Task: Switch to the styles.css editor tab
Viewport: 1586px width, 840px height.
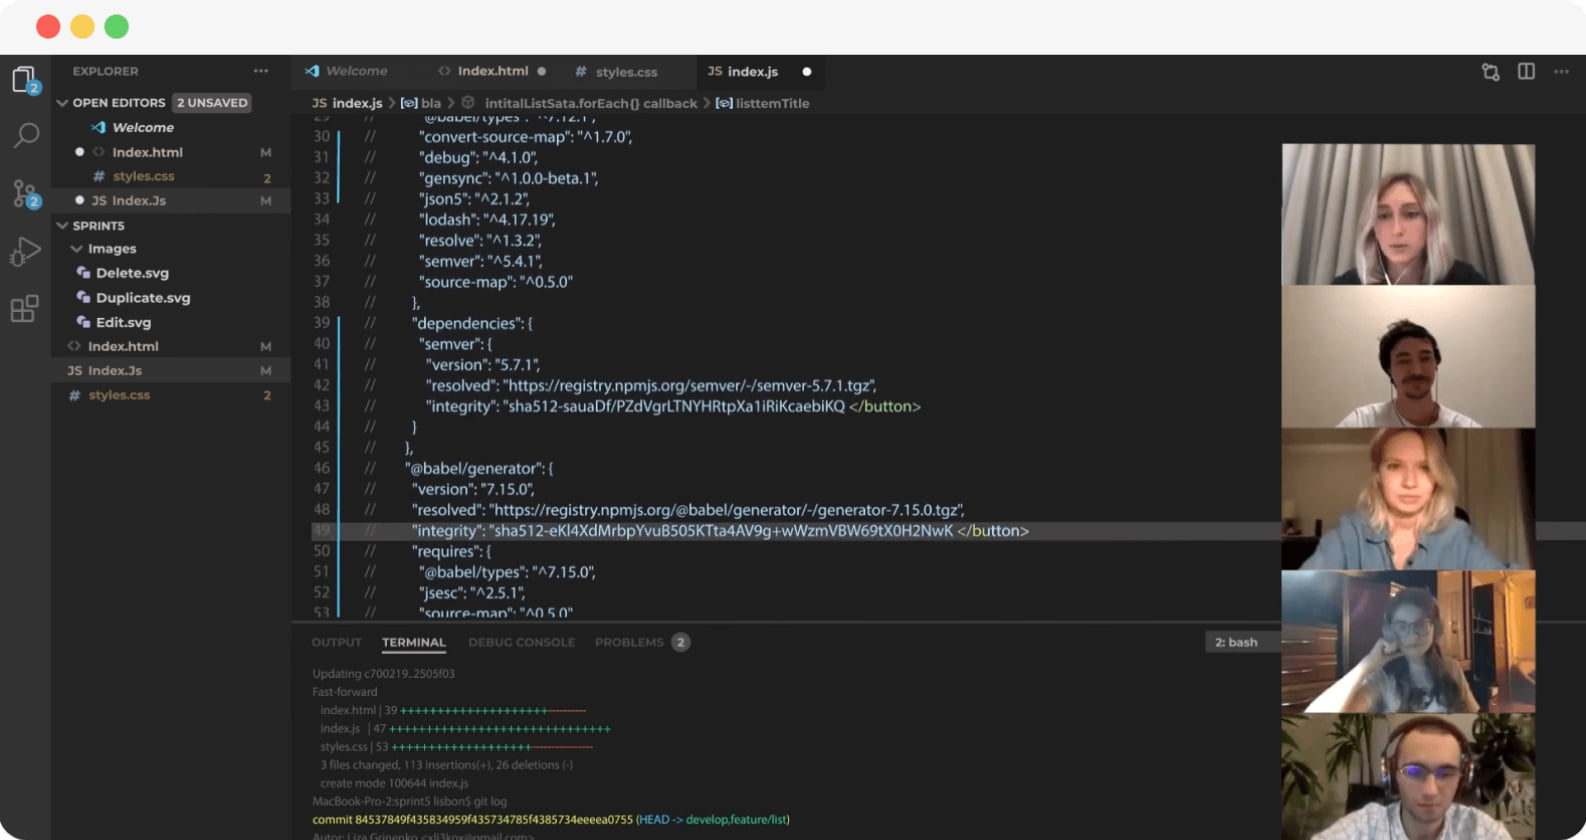Action: point(626,72)
